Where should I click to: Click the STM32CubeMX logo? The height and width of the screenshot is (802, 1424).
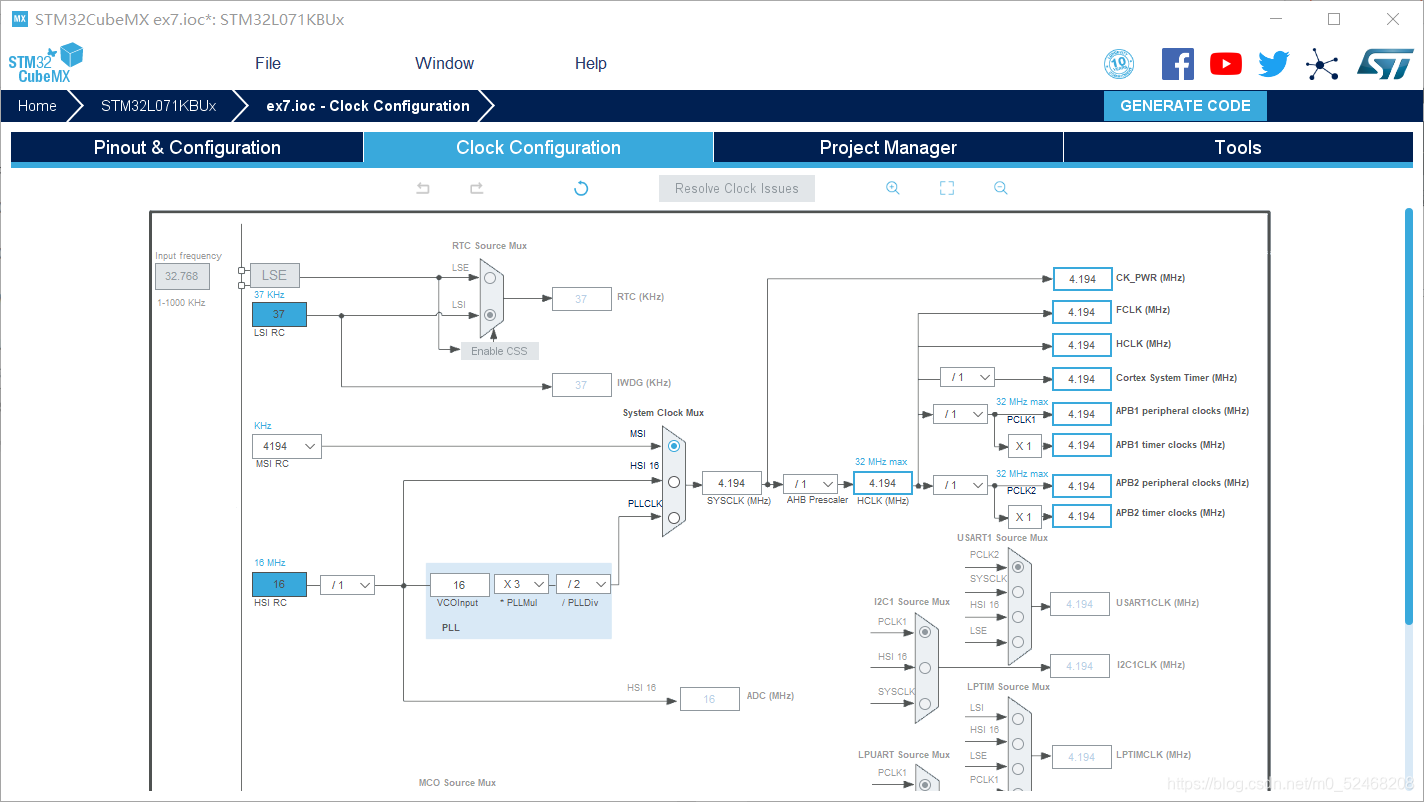pyautogui.click(x=45, y=63)
